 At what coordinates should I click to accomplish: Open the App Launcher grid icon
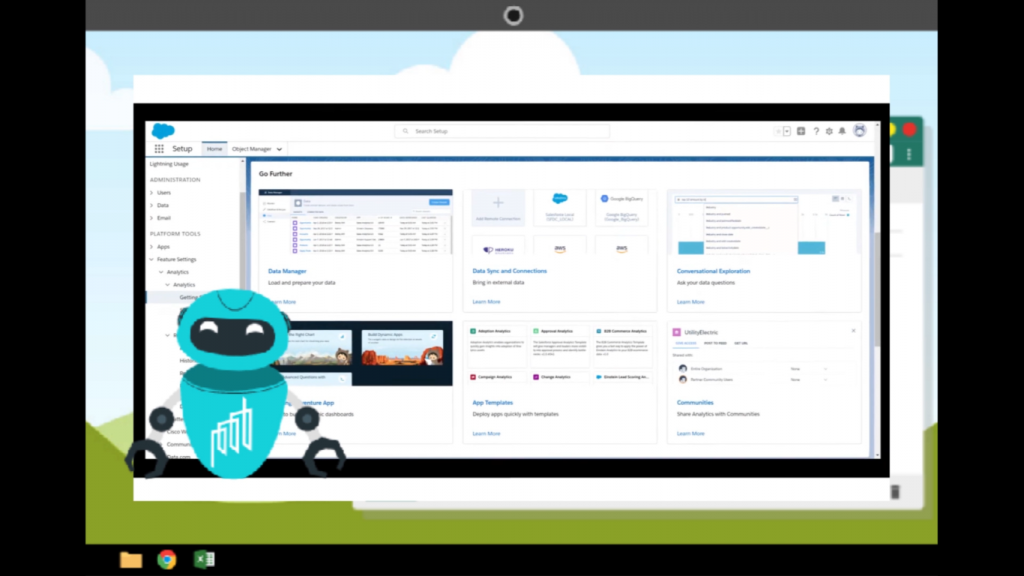point(159,149)
